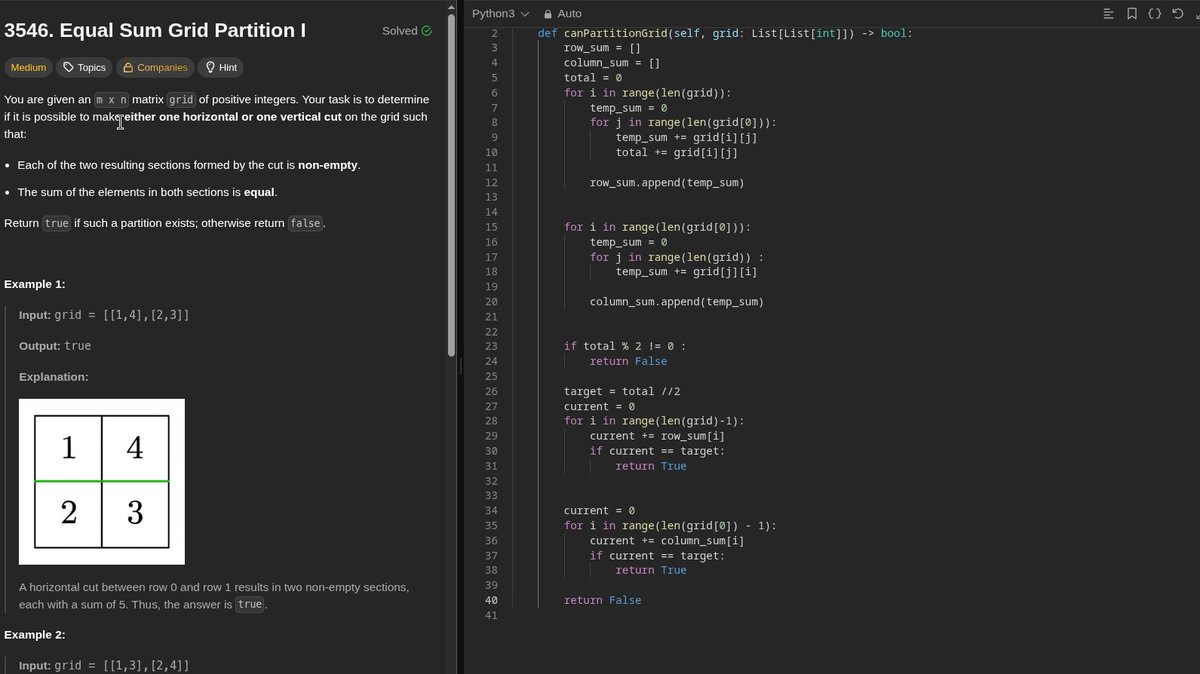1200x674 pixels.
Task: Click the line reading row_sum = []
Action: tap(601, 48)
